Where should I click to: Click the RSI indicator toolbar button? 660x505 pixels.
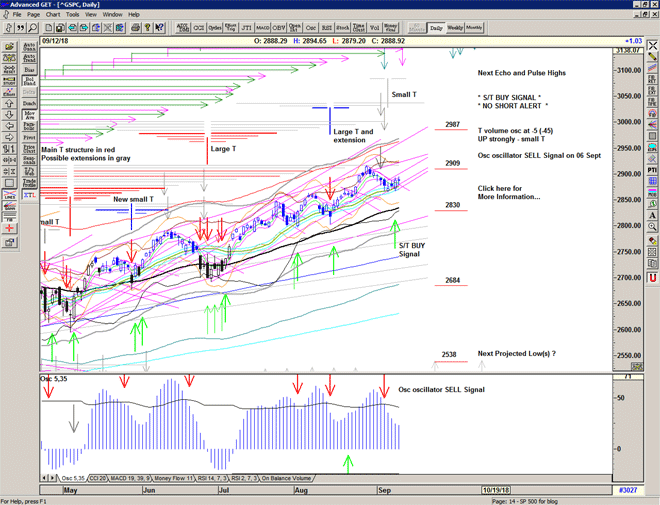[x=326, y=28]
